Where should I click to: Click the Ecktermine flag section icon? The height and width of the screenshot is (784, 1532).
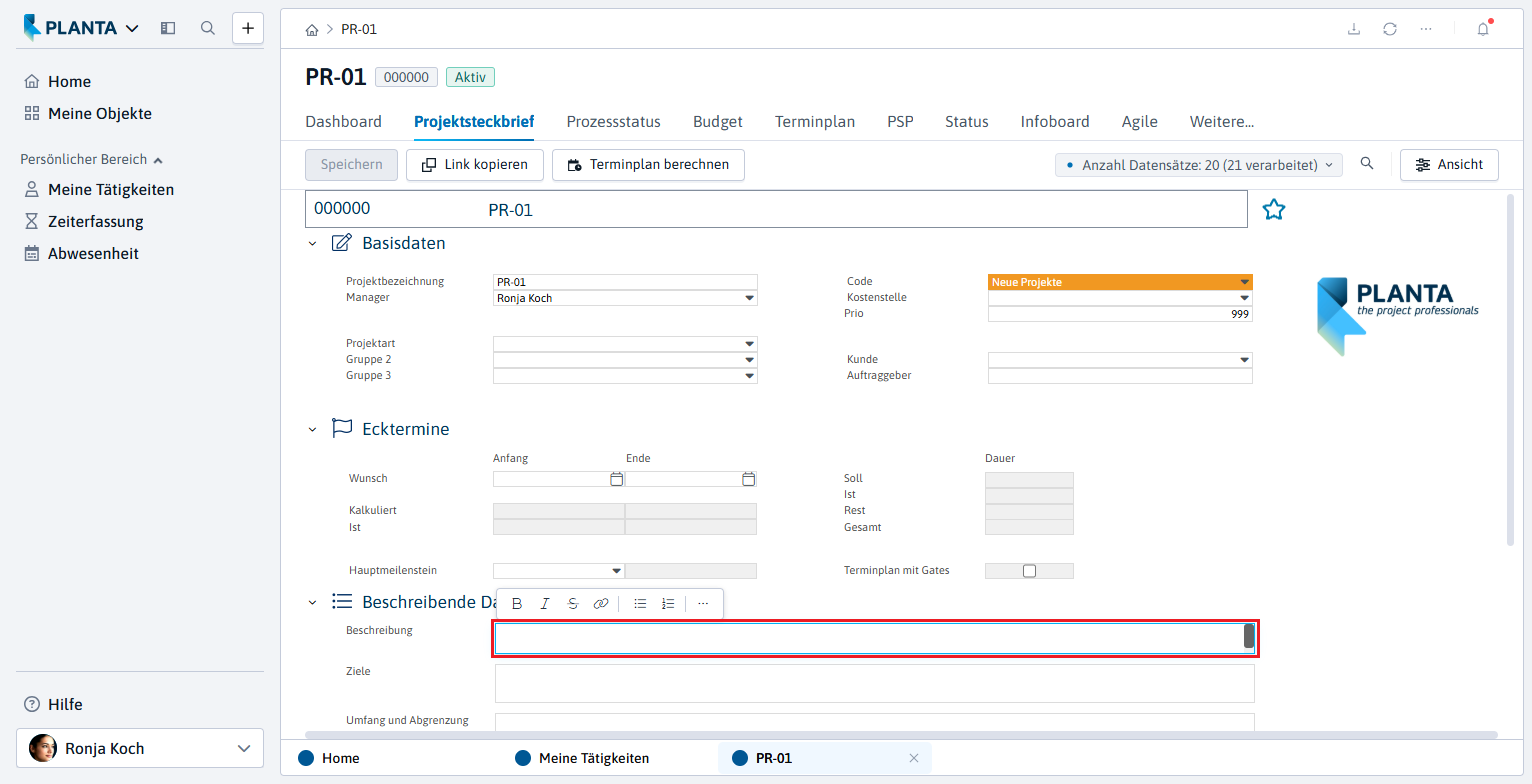coord(342,428)
